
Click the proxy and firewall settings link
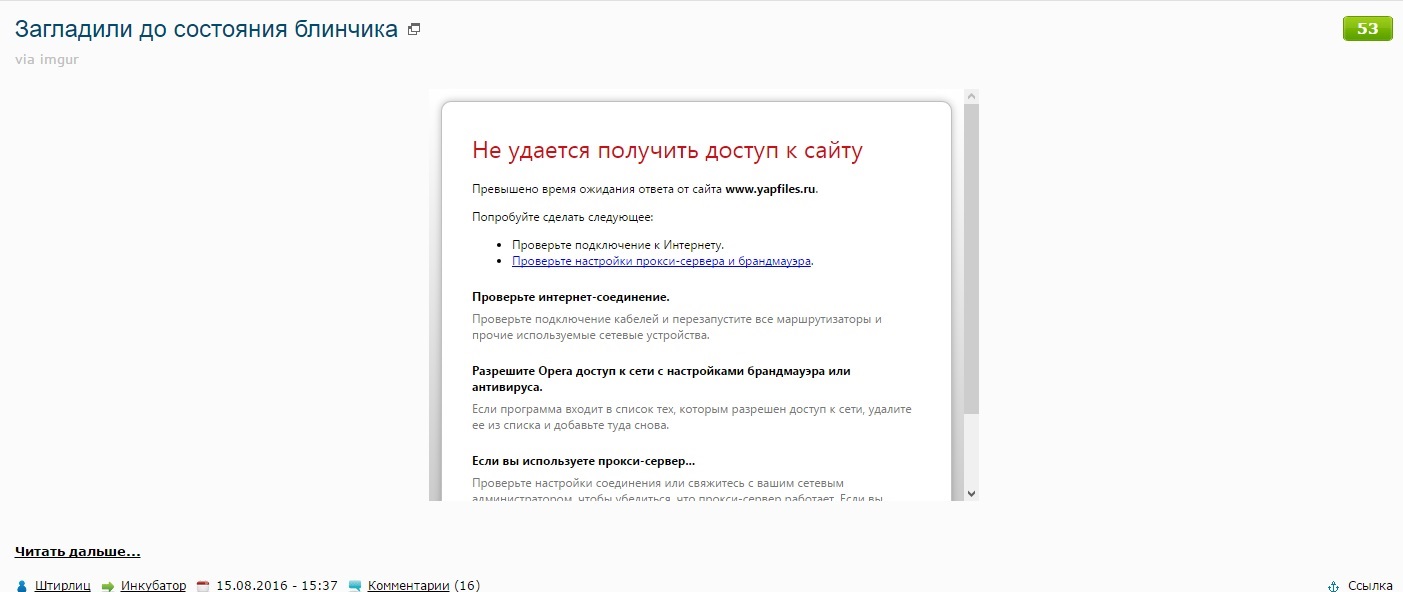click(661, 261)
